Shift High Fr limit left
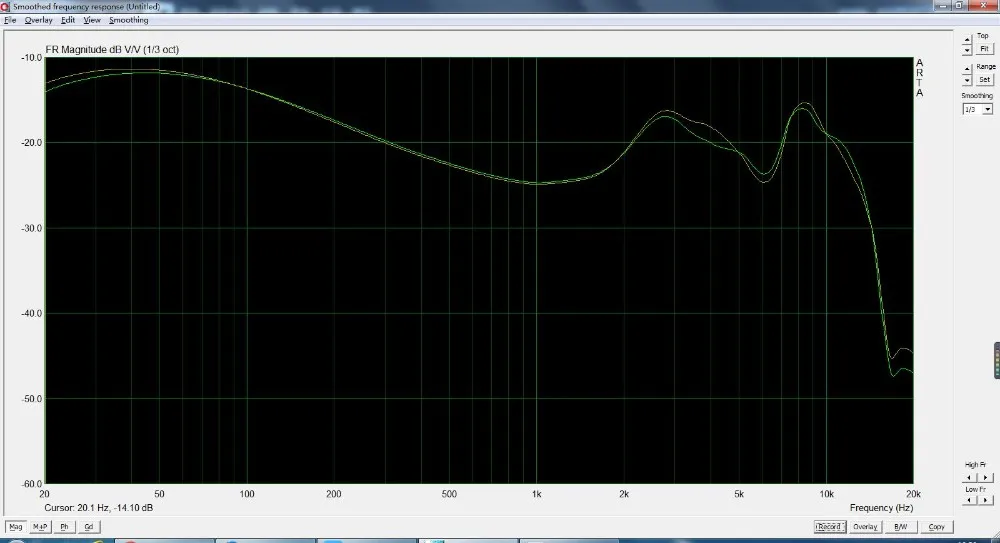Screen dimensions: 1000x543 (x=969, y=477)
